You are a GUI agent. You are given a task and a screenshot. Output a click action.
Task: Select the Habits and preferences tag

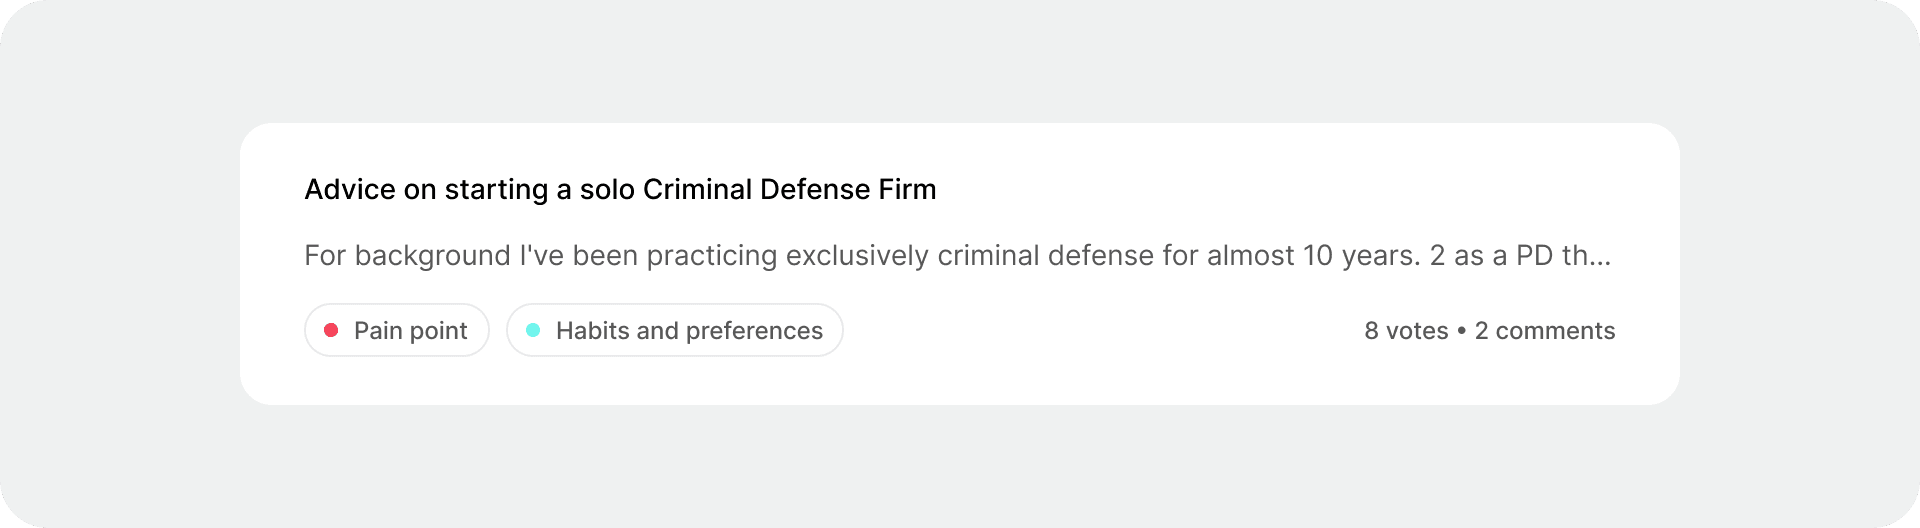[x=675, y=330]
